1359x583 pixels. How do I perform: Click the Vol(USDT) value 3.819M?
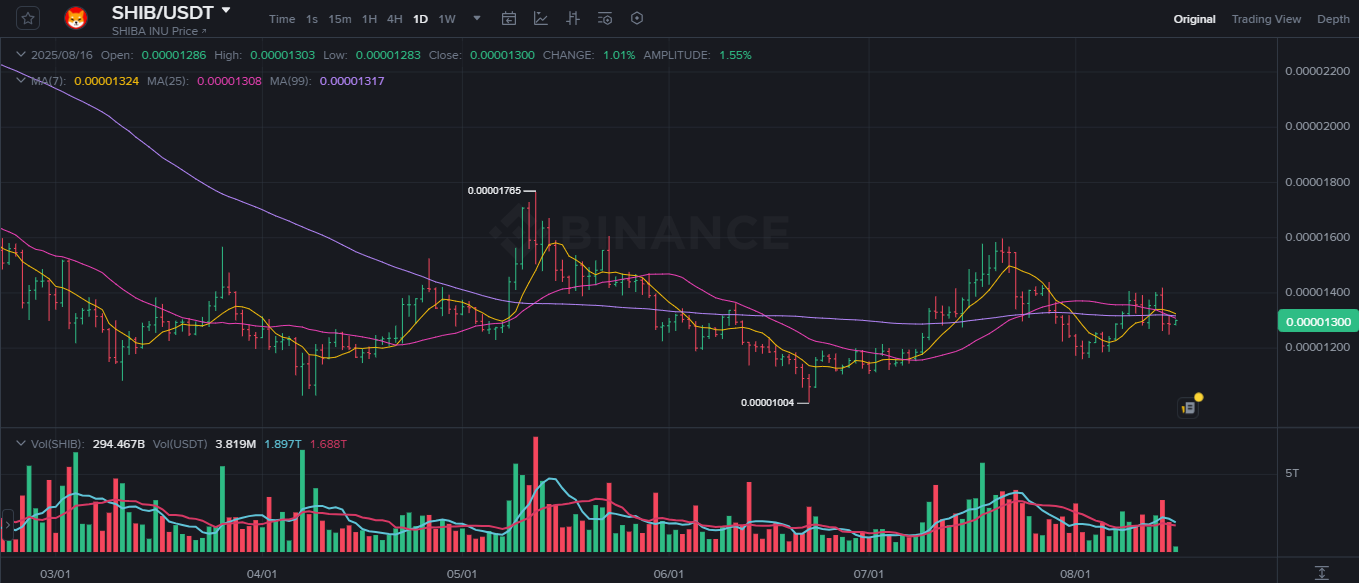(235, 443)
